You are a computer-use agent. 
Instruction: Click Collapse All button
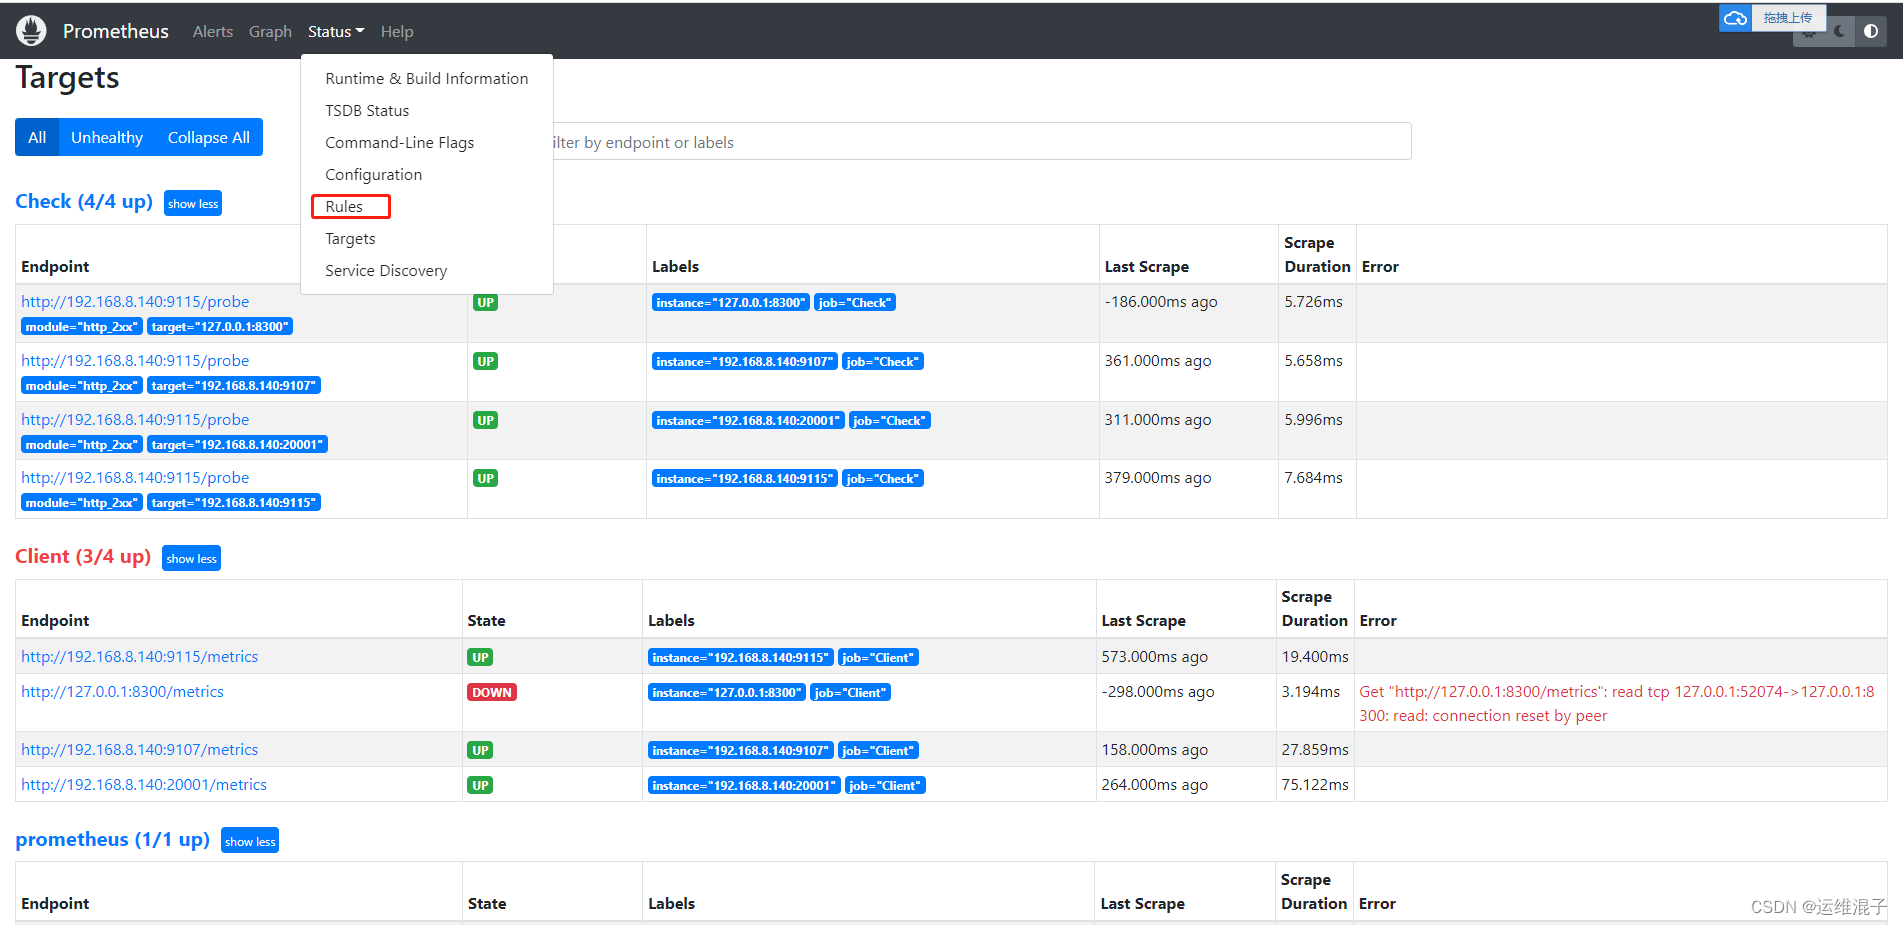209,137
